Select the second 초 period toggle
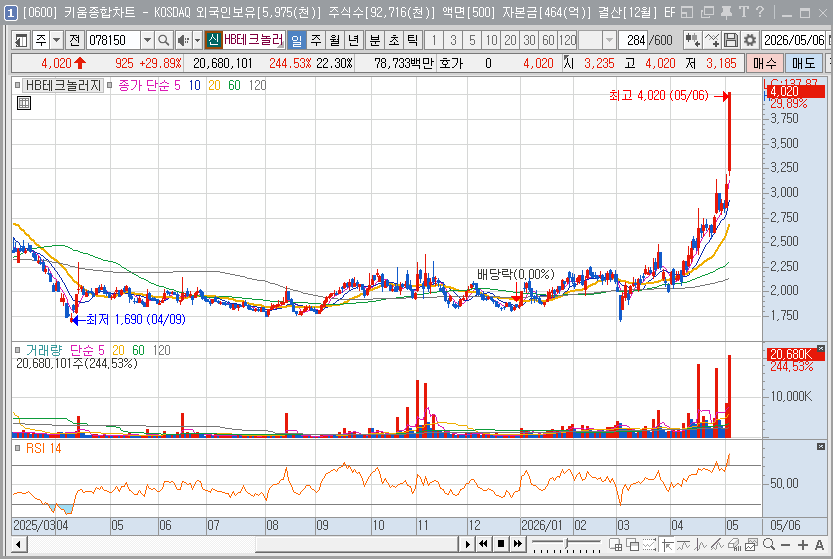Image resolution: width=833 pixels, height=559 pixels. (x=394, y=40)
